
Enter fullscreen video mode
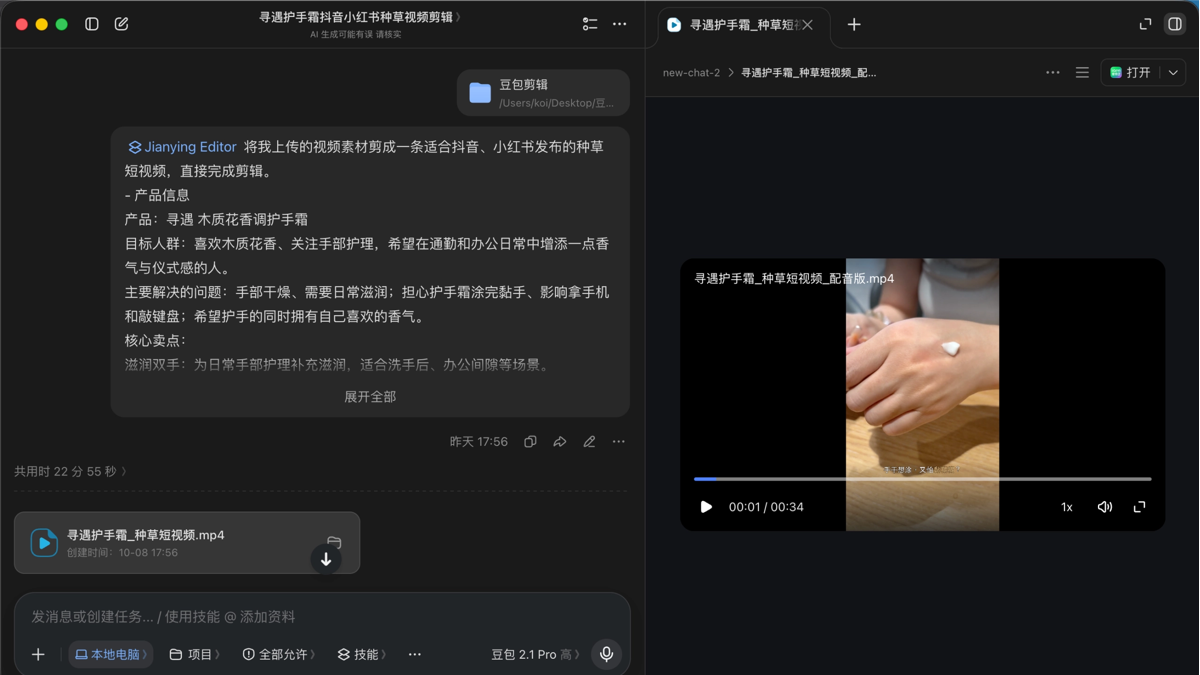point(1140,507)
